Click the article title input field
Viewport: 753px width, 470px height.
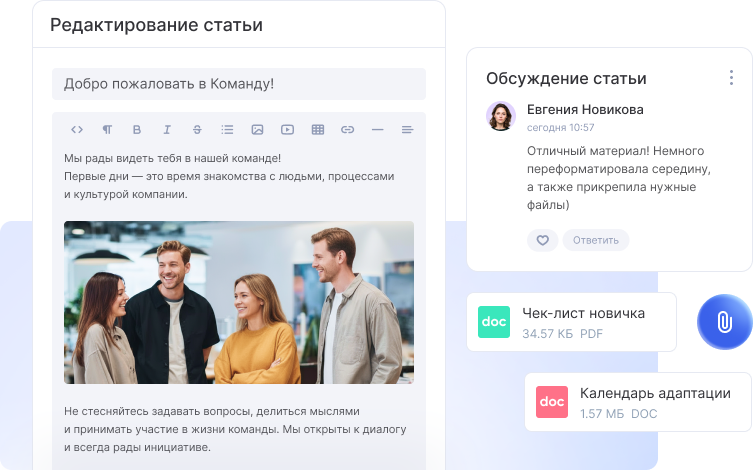tap(239, 84)
